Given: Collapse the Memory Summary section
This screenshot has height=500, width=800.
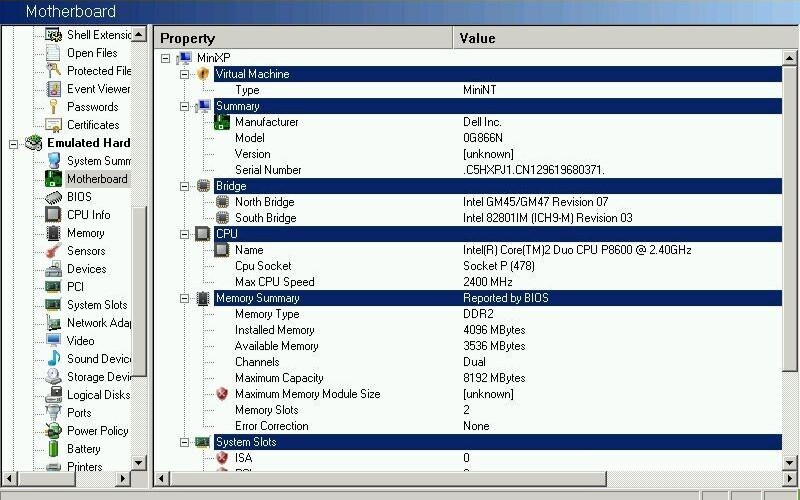Looking at the screenshot, I should pyautogui.click(x=184, y=298).
